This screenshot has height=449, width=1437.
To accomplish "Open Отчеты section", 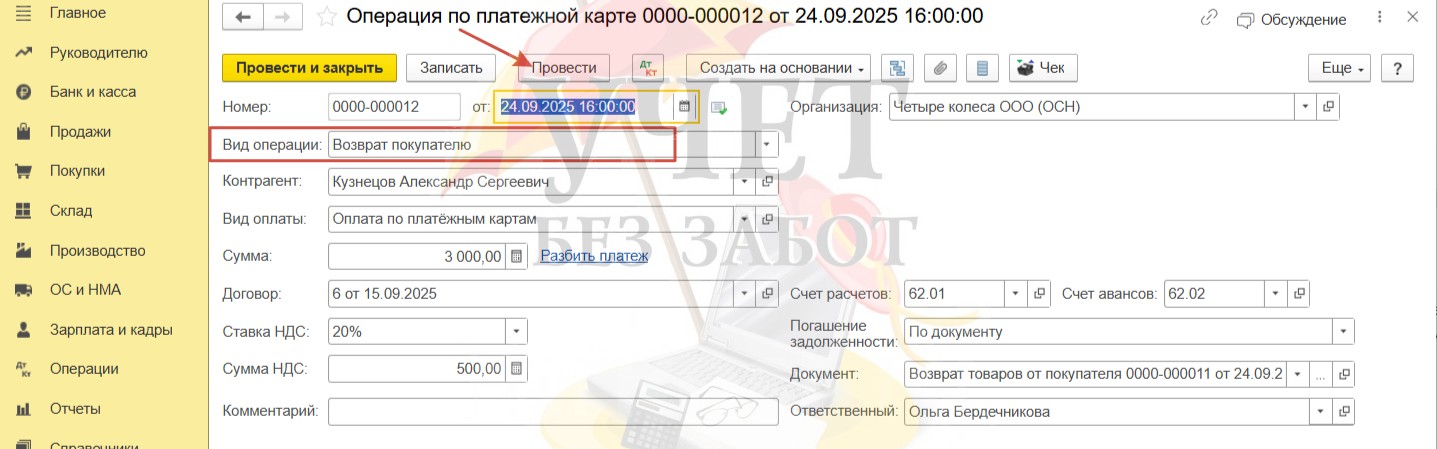I will (75, 409).
